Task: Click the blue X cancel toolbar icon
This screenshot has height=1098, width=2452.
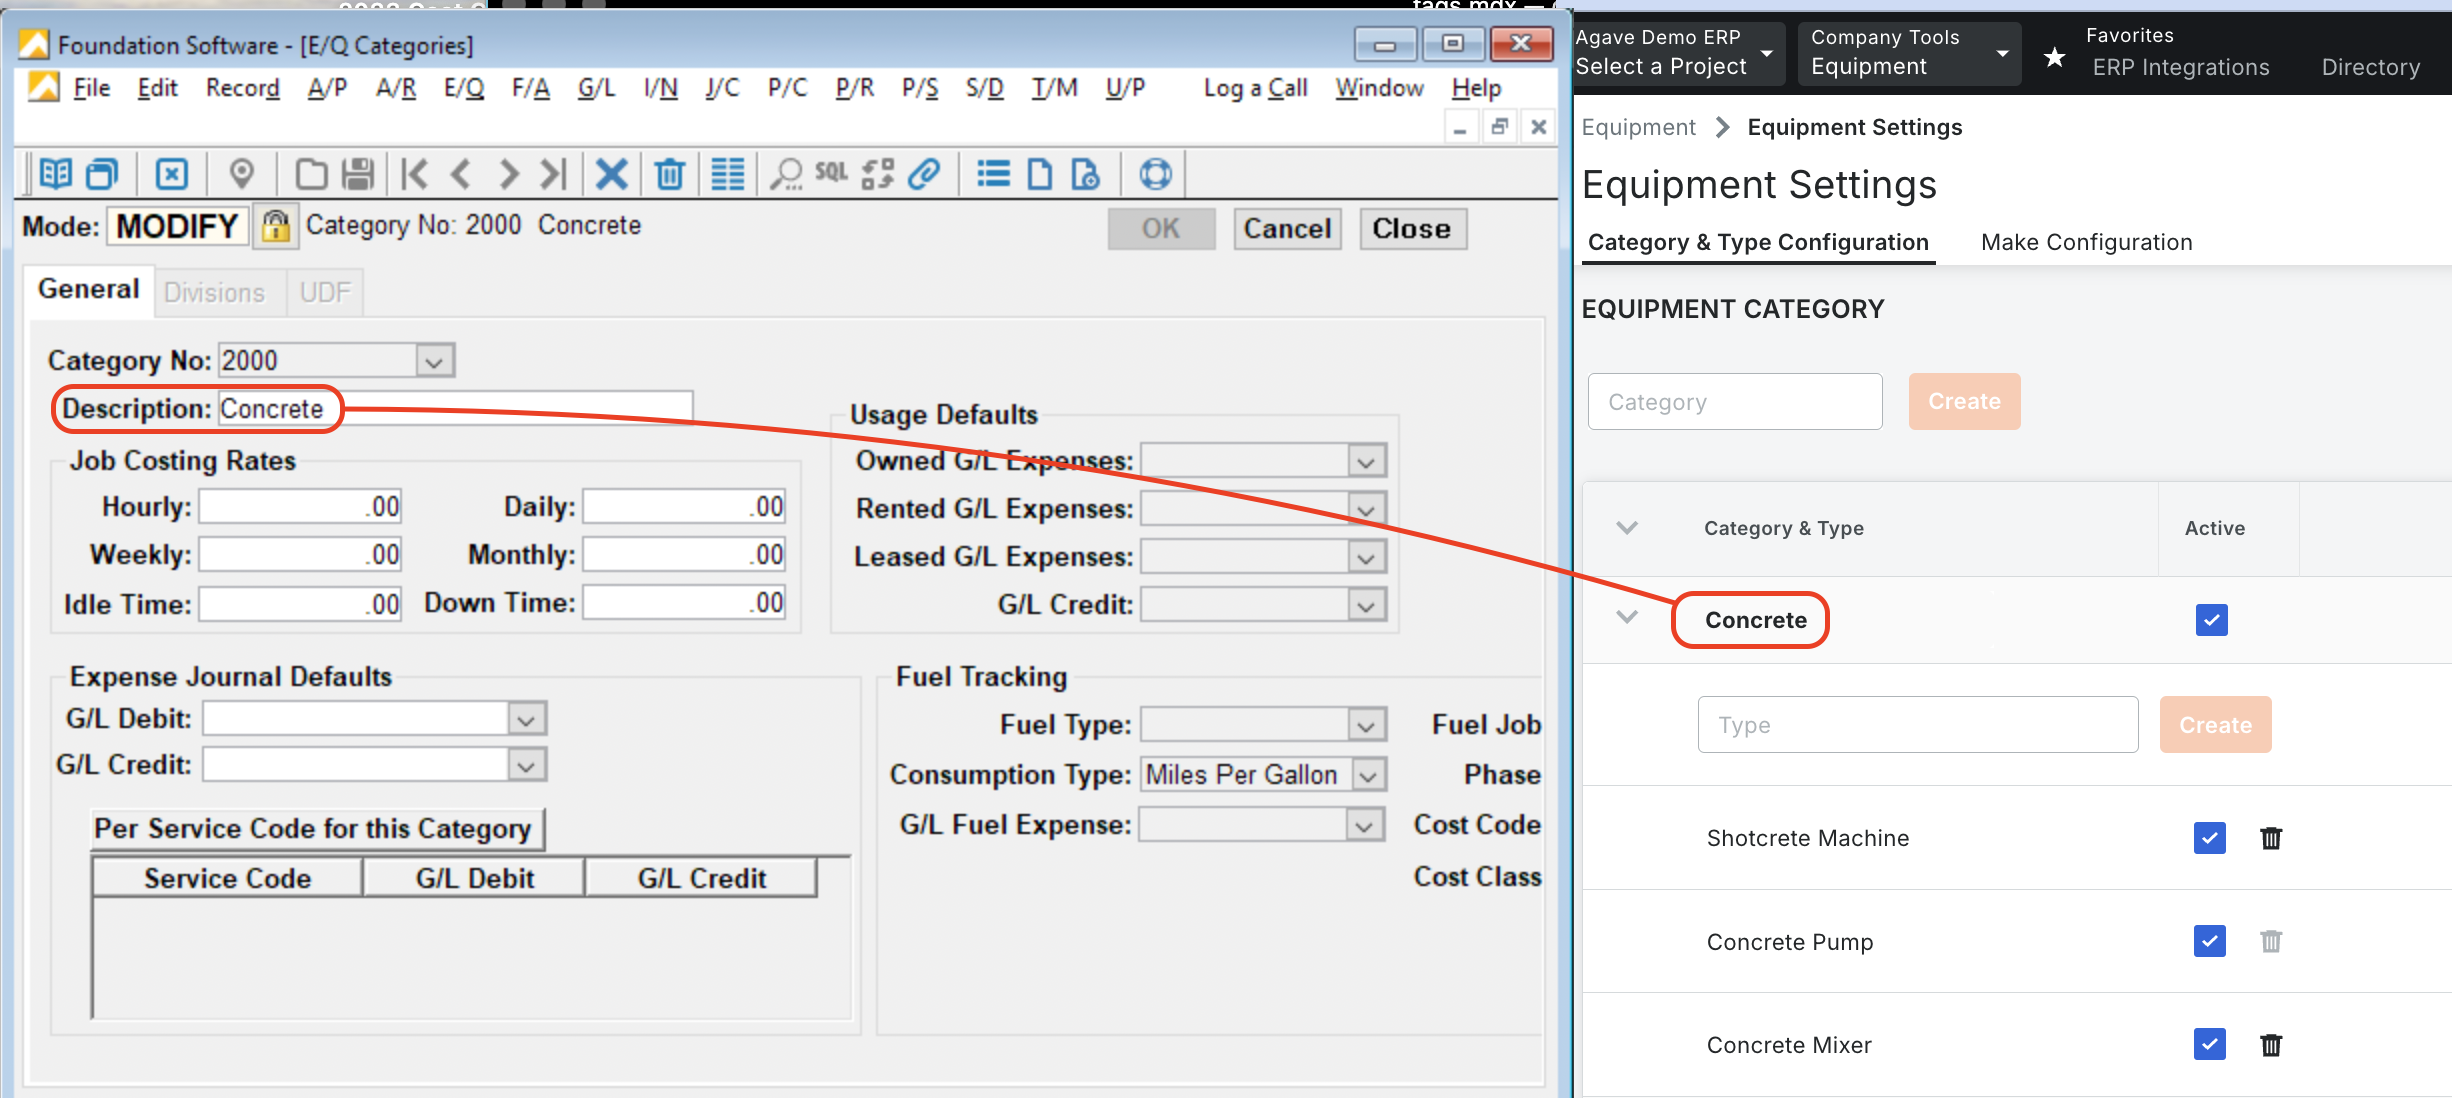Action: tap(611, 174)
